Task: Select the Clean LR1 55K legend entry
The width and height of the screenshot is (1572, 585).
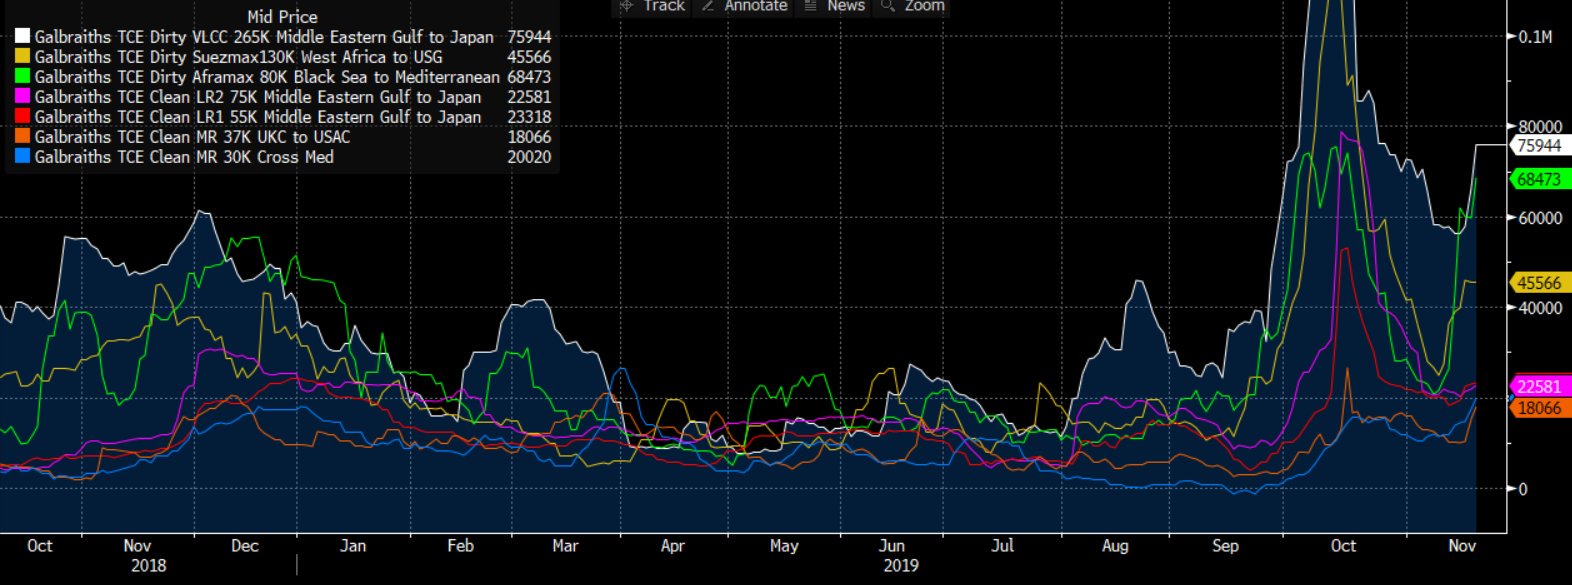Action: tap(258, 117)
